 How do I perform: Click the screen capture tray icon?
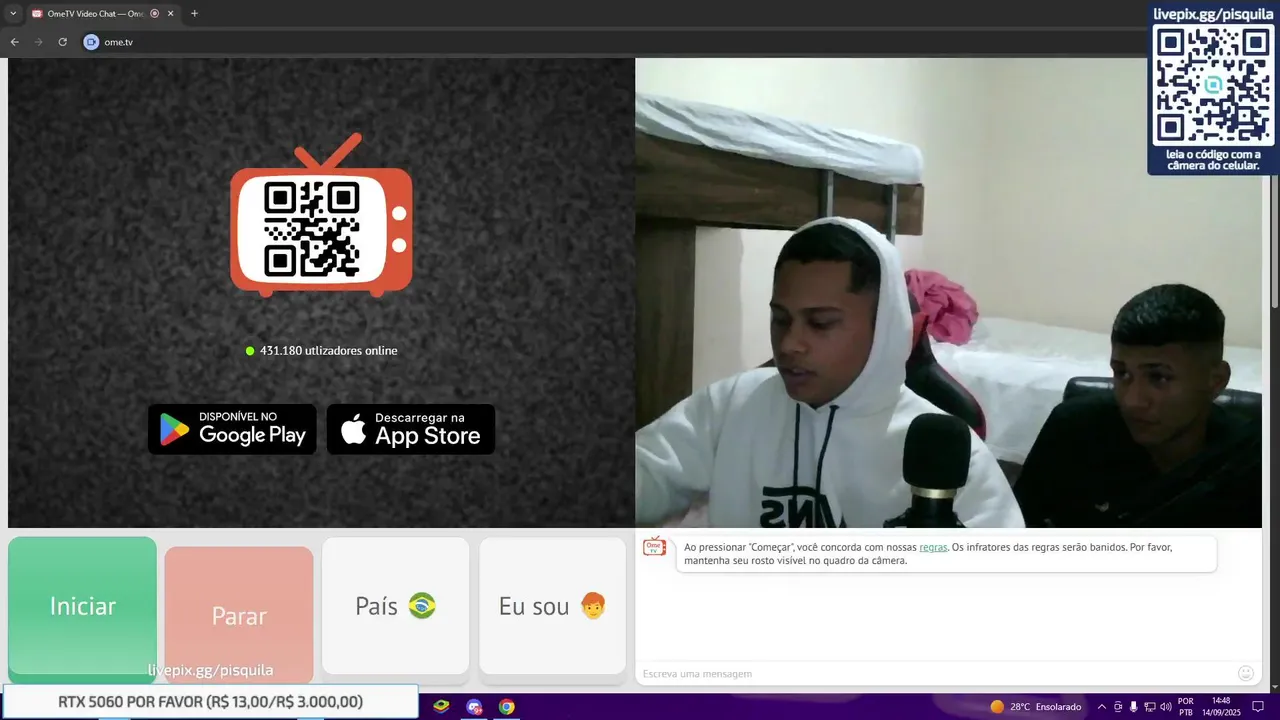point(1118,707)
